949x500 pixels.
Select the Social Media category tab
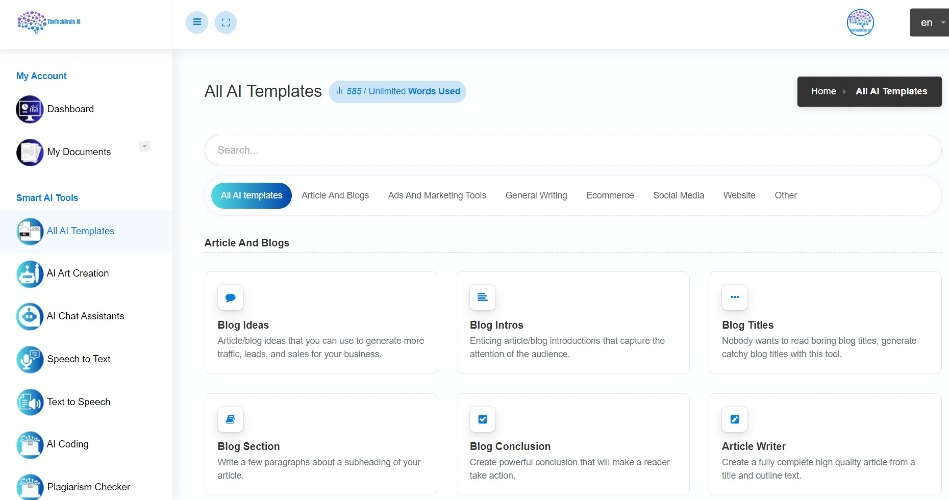[x=678, y=196]
